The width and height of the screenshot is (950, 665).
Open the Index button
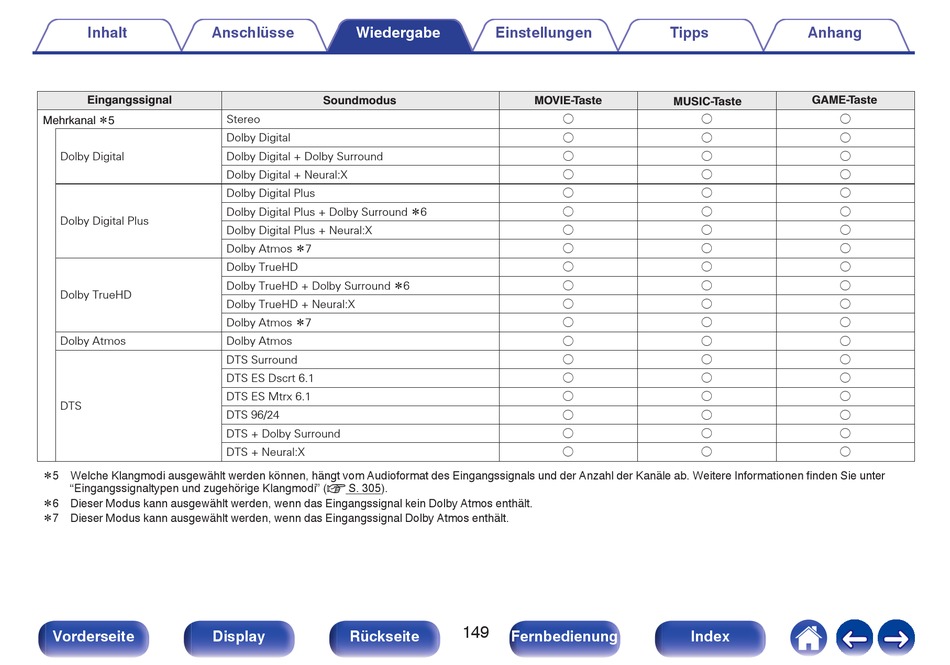pos(710,638)
